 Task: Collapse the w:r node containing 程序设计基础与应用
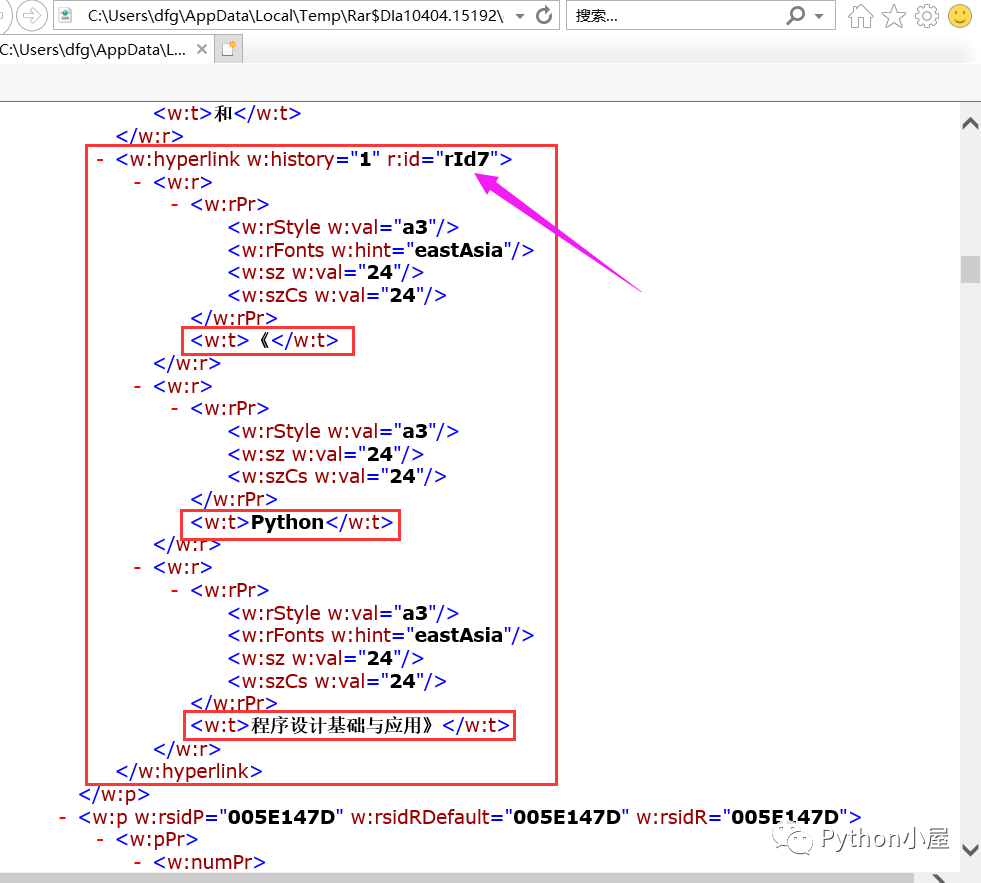coord(137,568)
